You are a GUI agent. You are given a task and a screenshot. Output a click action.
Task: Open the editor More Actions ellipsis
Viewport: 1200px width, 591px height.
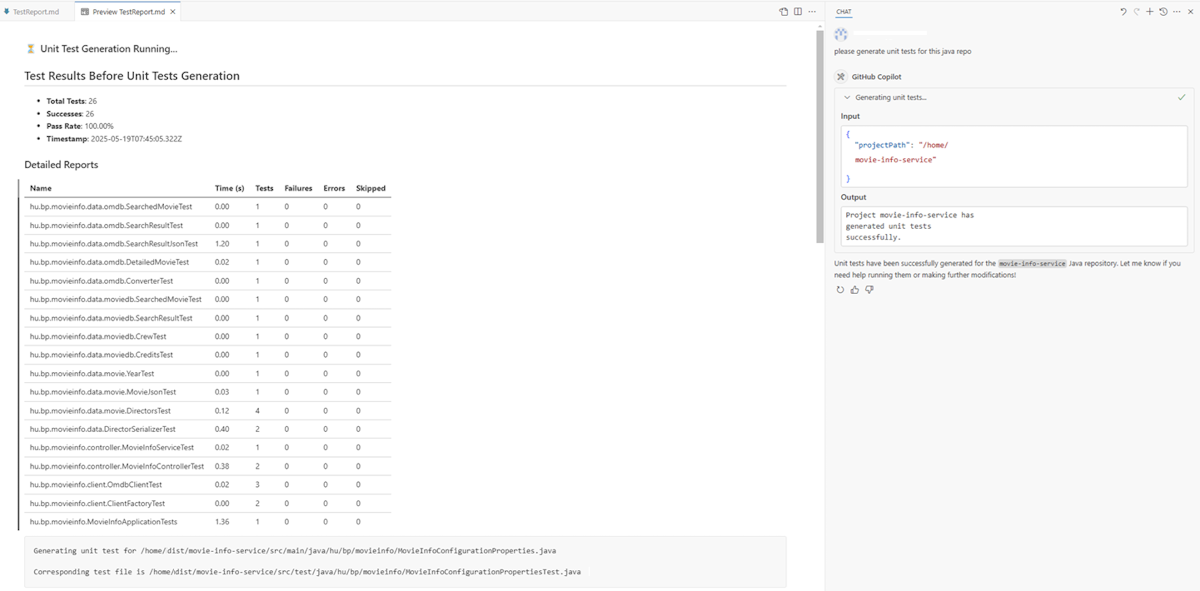pos(812,12)
